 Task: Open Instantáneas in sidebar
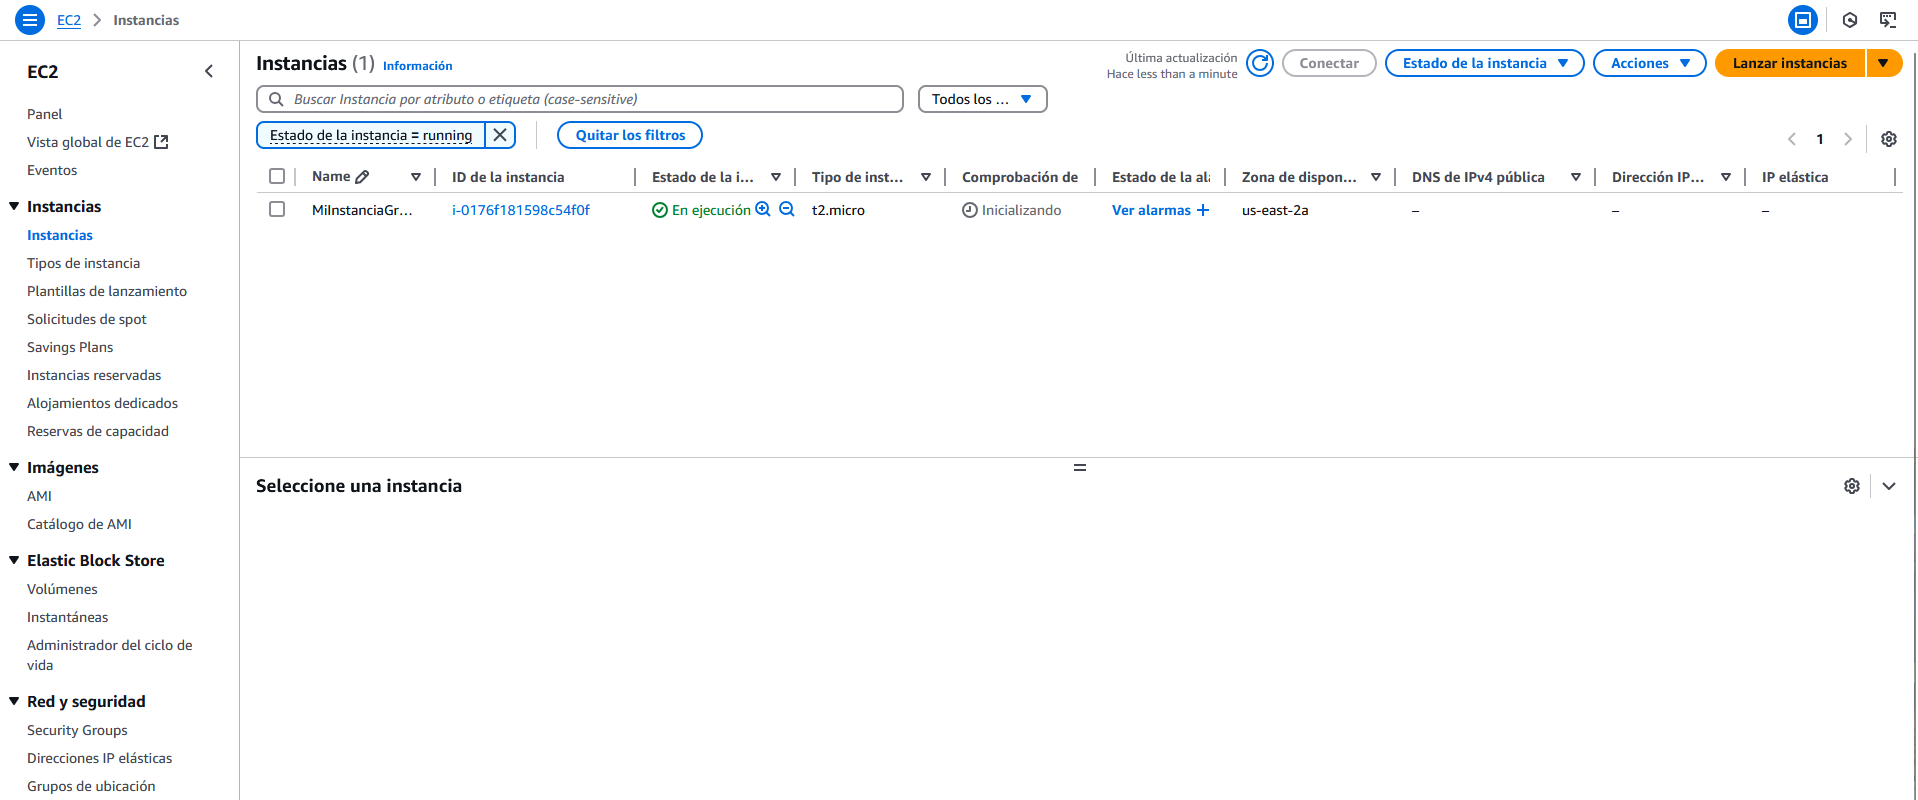click(x=67, y=617)
